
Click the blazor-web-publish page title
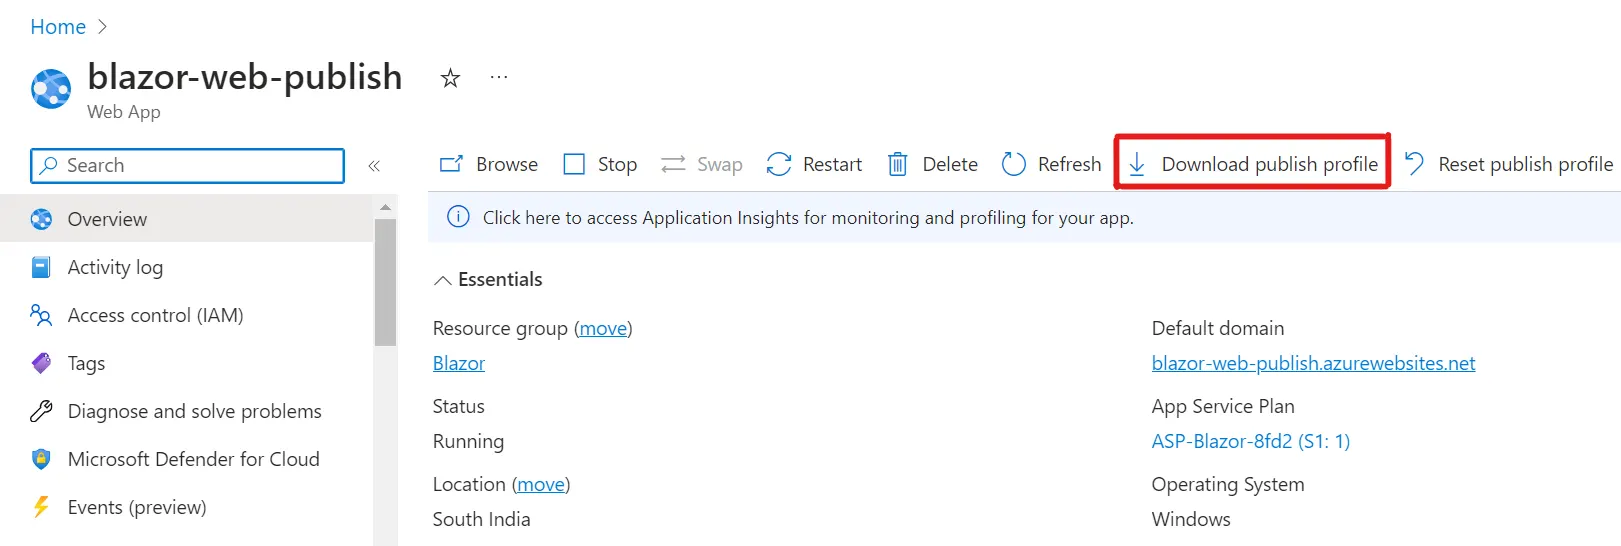(x=245, y=77)
